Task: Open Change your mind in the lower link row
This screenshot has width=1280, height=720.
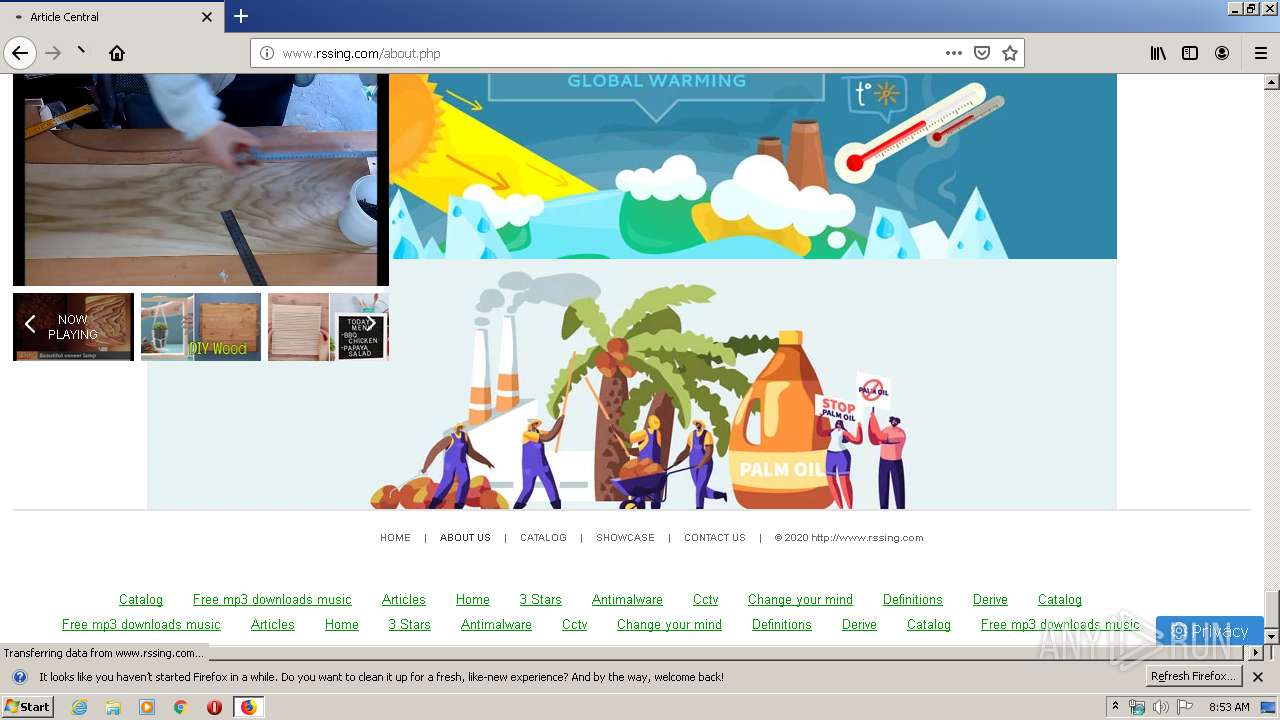Action: click(669, 625)
